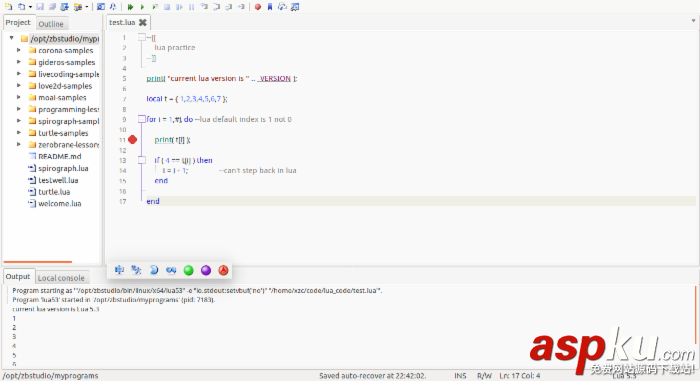Click the _VERSION identifier on line 5

coord(274,78)
